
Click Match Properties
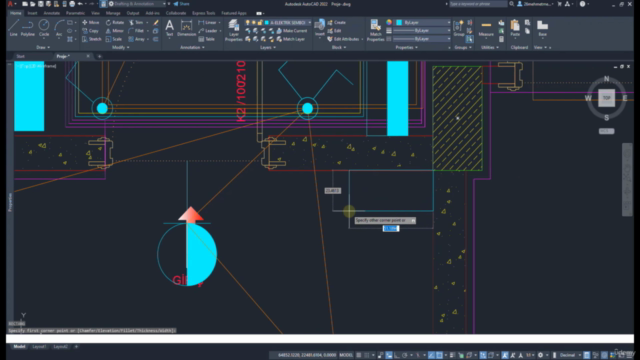click(376, 30)
